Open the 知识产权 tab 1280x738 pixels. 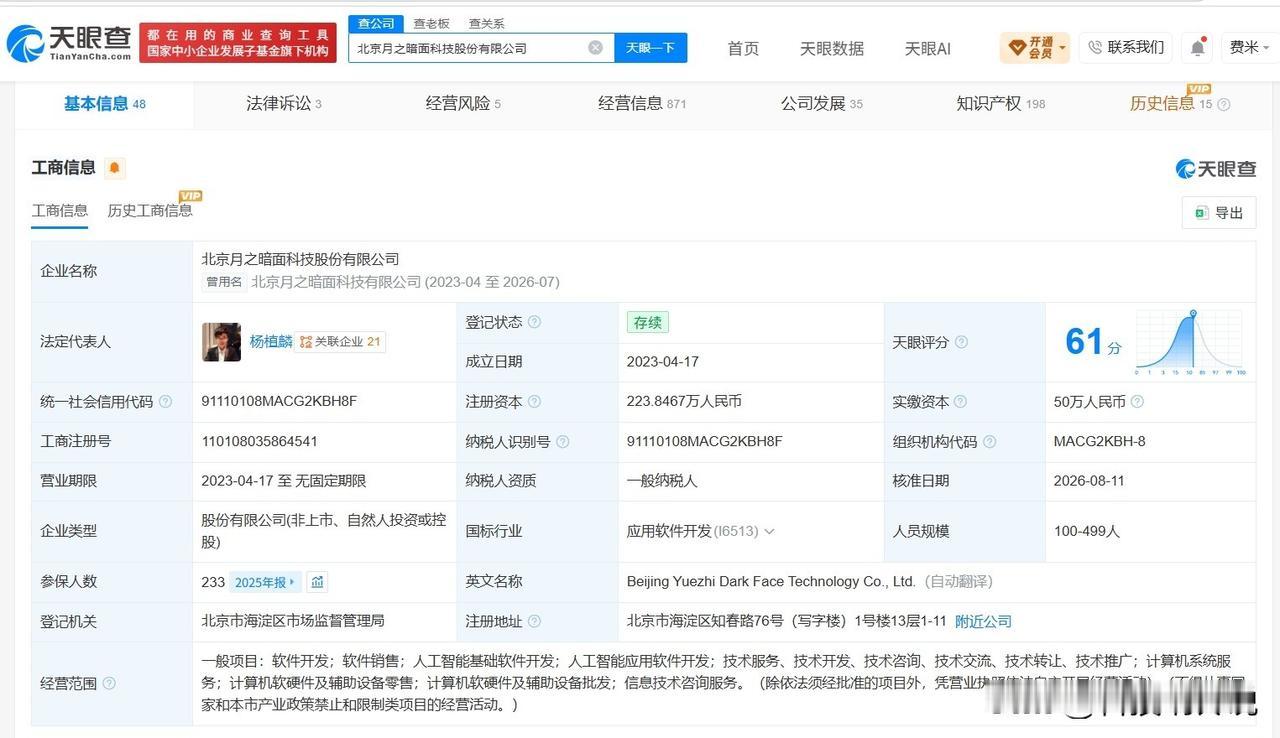[1000, 103]
